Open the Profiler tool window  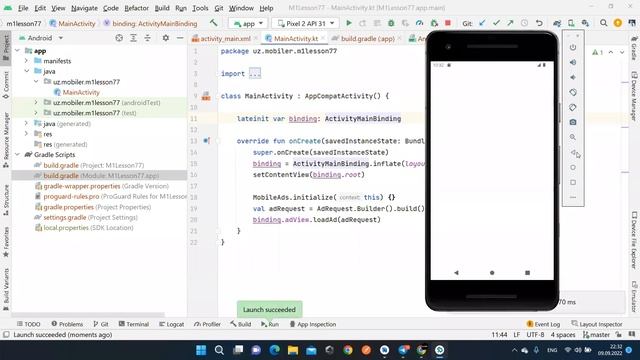pos(207,324)
